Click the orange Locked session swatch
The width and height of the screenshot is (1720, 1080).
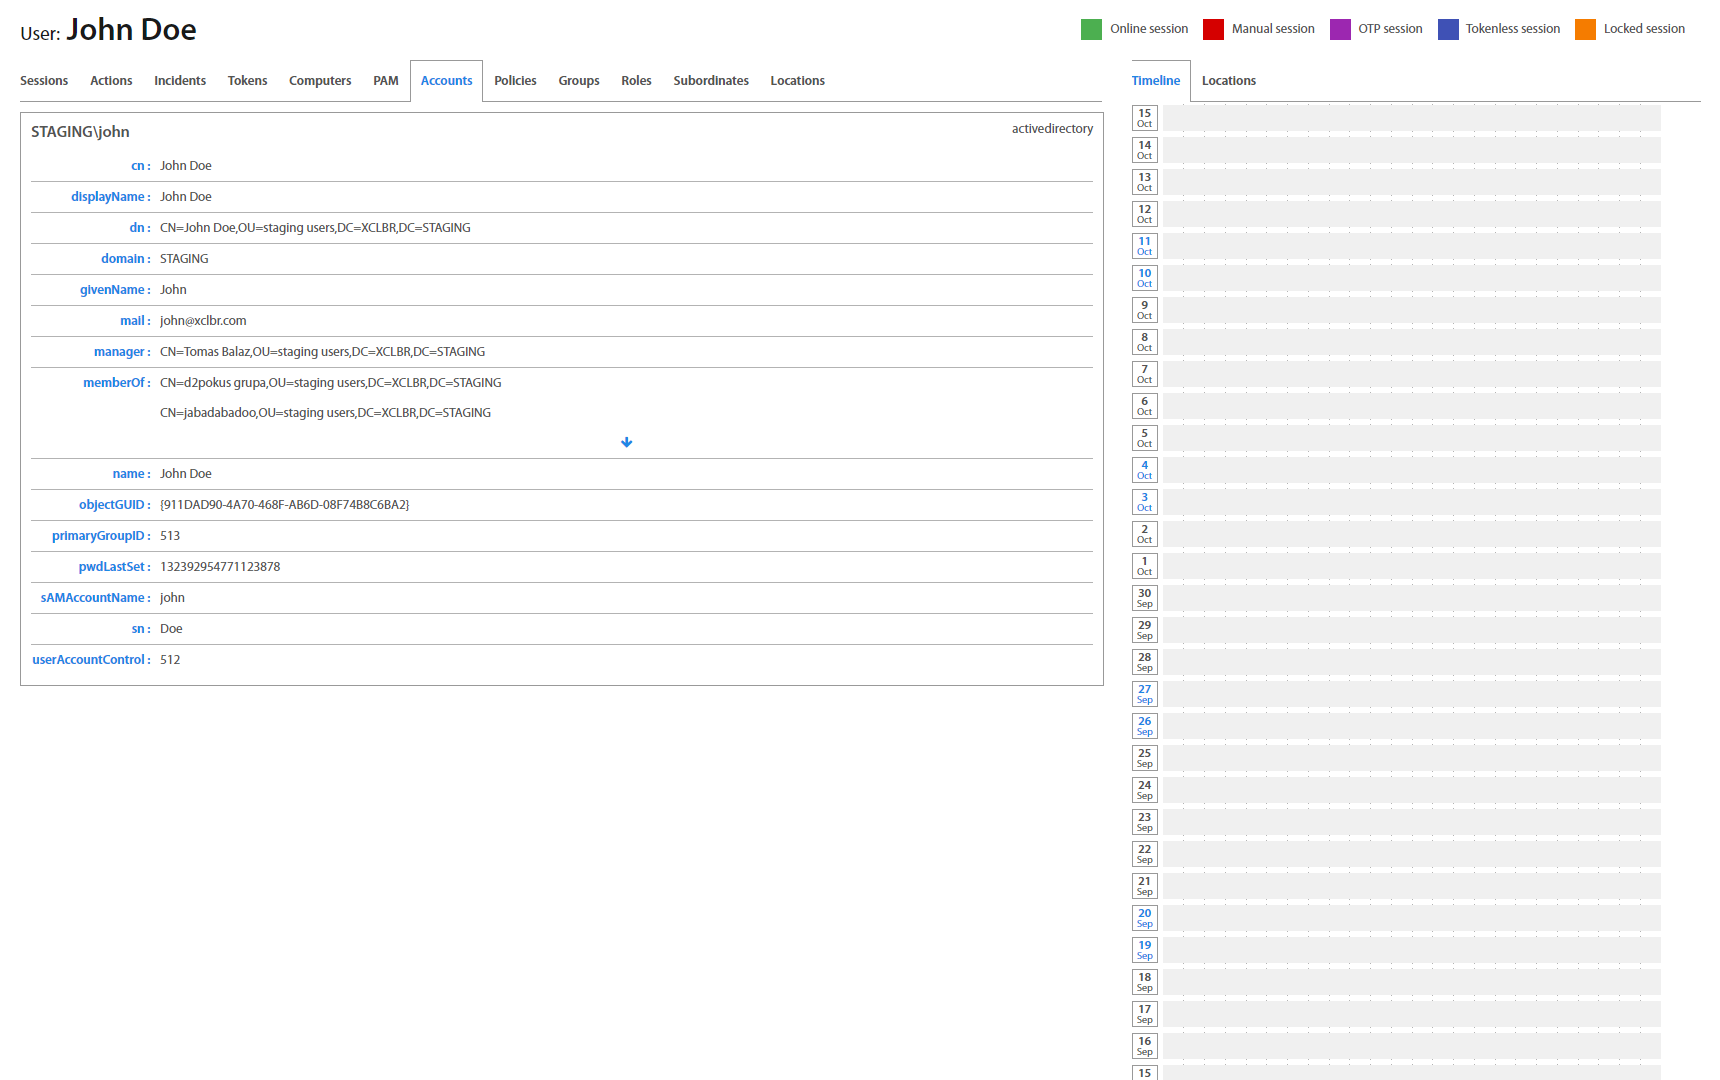click(1585, 29)
